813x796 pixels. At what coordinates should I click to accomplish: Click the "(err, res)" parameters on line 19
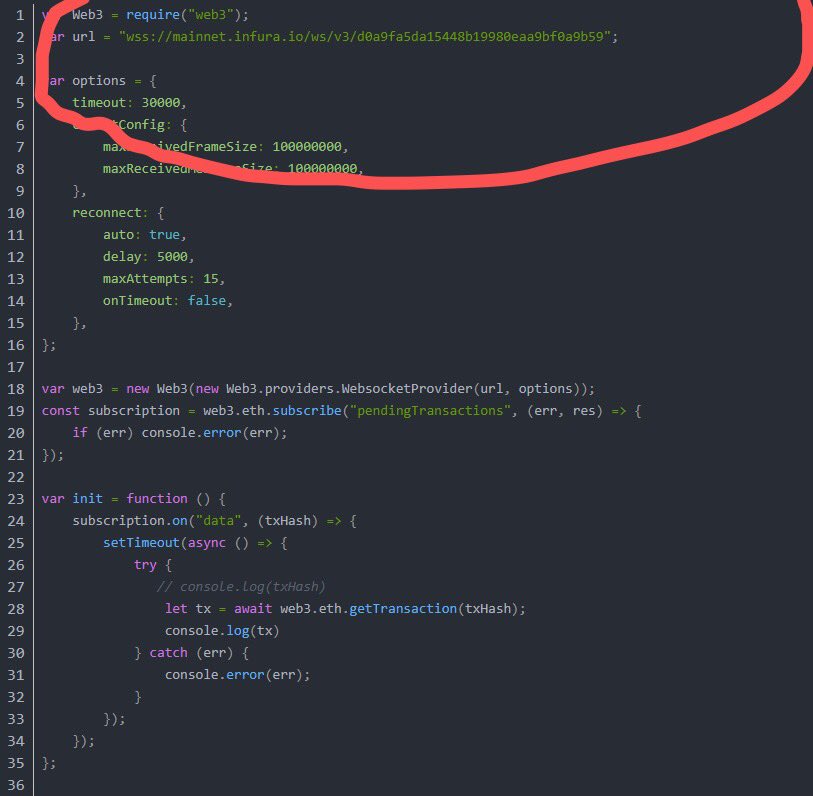tap(565, 411)
